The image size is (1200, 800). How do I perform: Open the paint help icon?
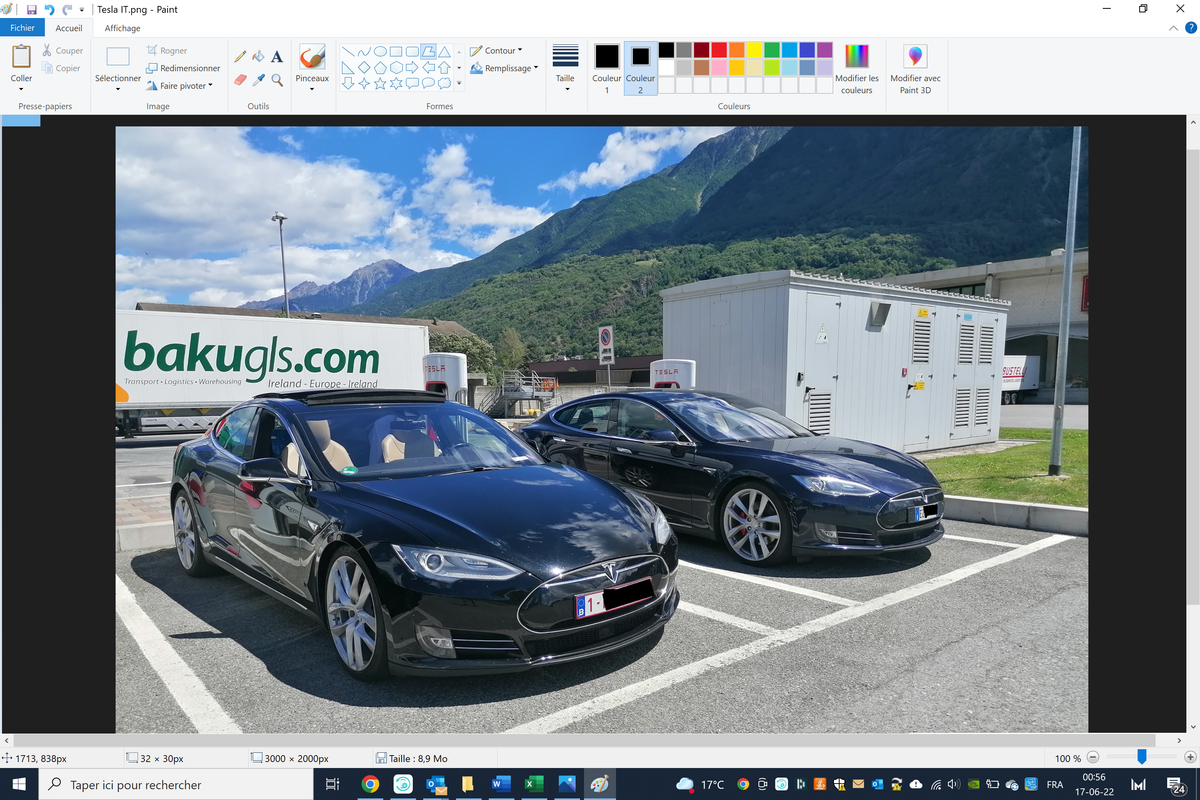point(1190,28)
